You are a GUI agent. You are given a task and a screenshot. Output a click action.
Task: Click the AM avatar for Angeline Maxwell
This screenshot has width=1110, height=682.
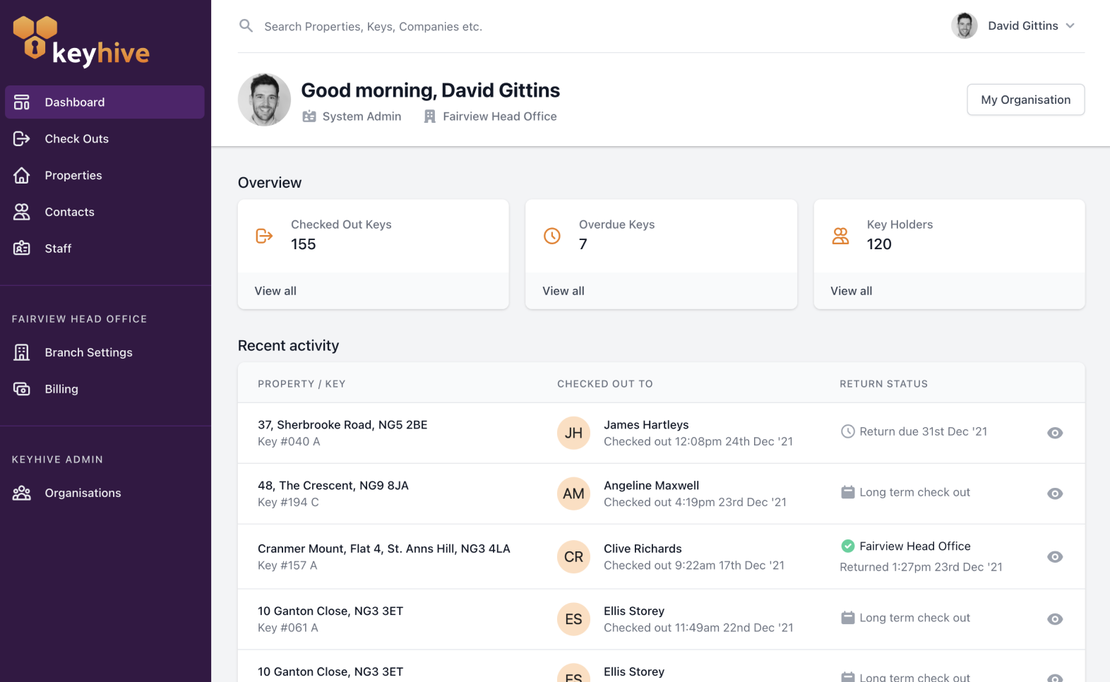(x=573, y=494)
